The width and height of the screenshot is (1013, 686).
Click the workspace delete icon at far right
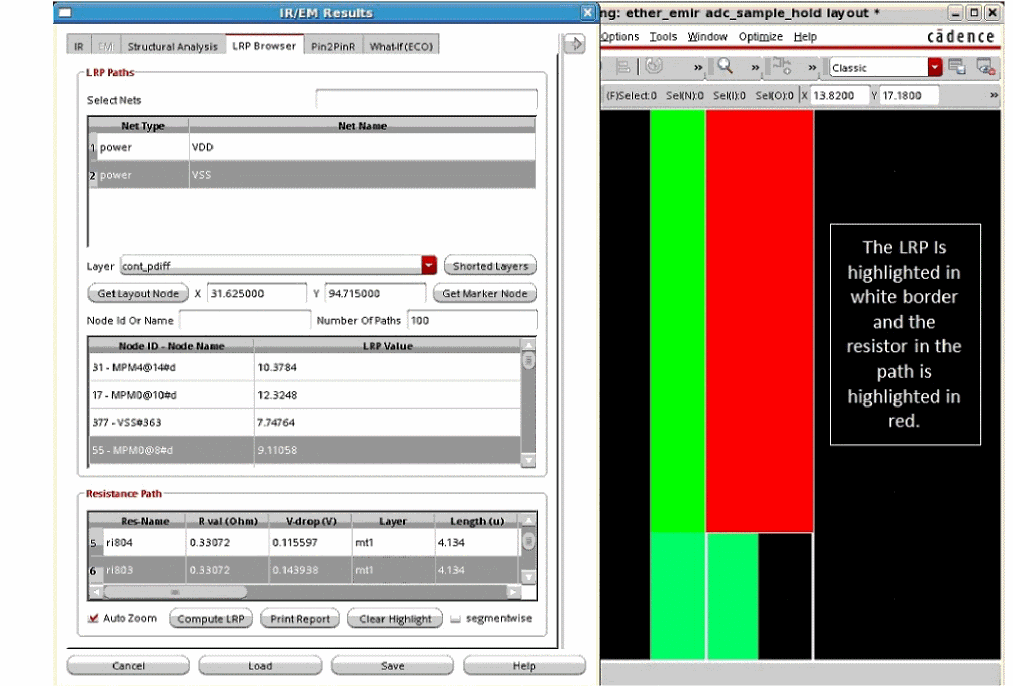pyautogui.click(x=985, y=67)
